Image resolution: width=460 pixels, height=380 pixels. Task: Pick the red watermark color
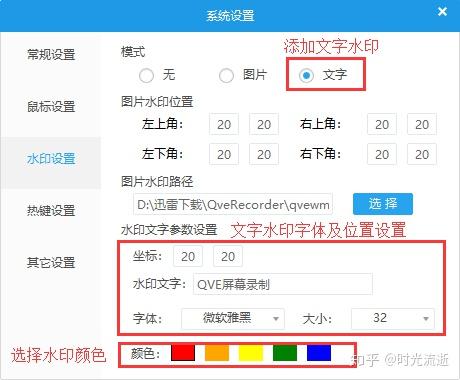[183, 353]
